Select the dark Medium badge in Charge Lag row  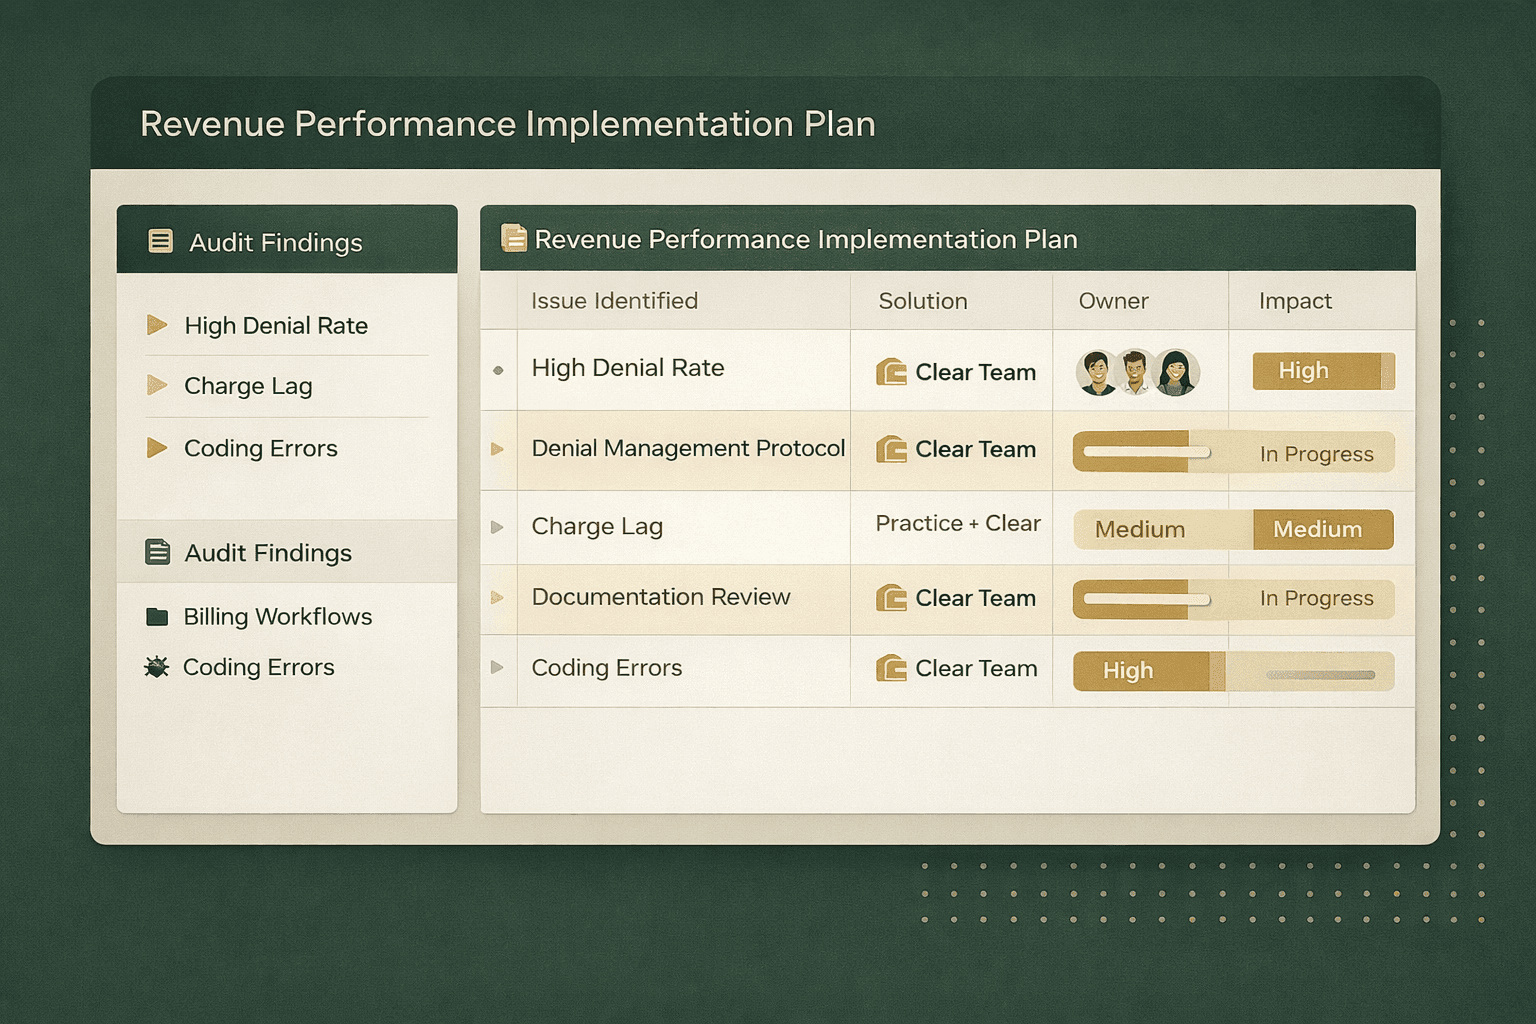coord(1323,529)
